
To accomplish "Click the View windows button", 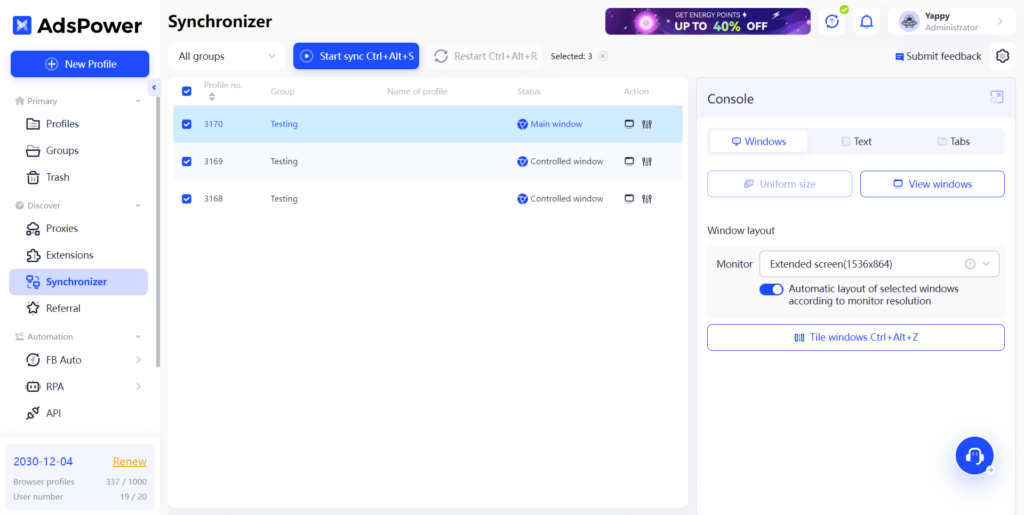I will pyautogui.click(x=933, y=184).
